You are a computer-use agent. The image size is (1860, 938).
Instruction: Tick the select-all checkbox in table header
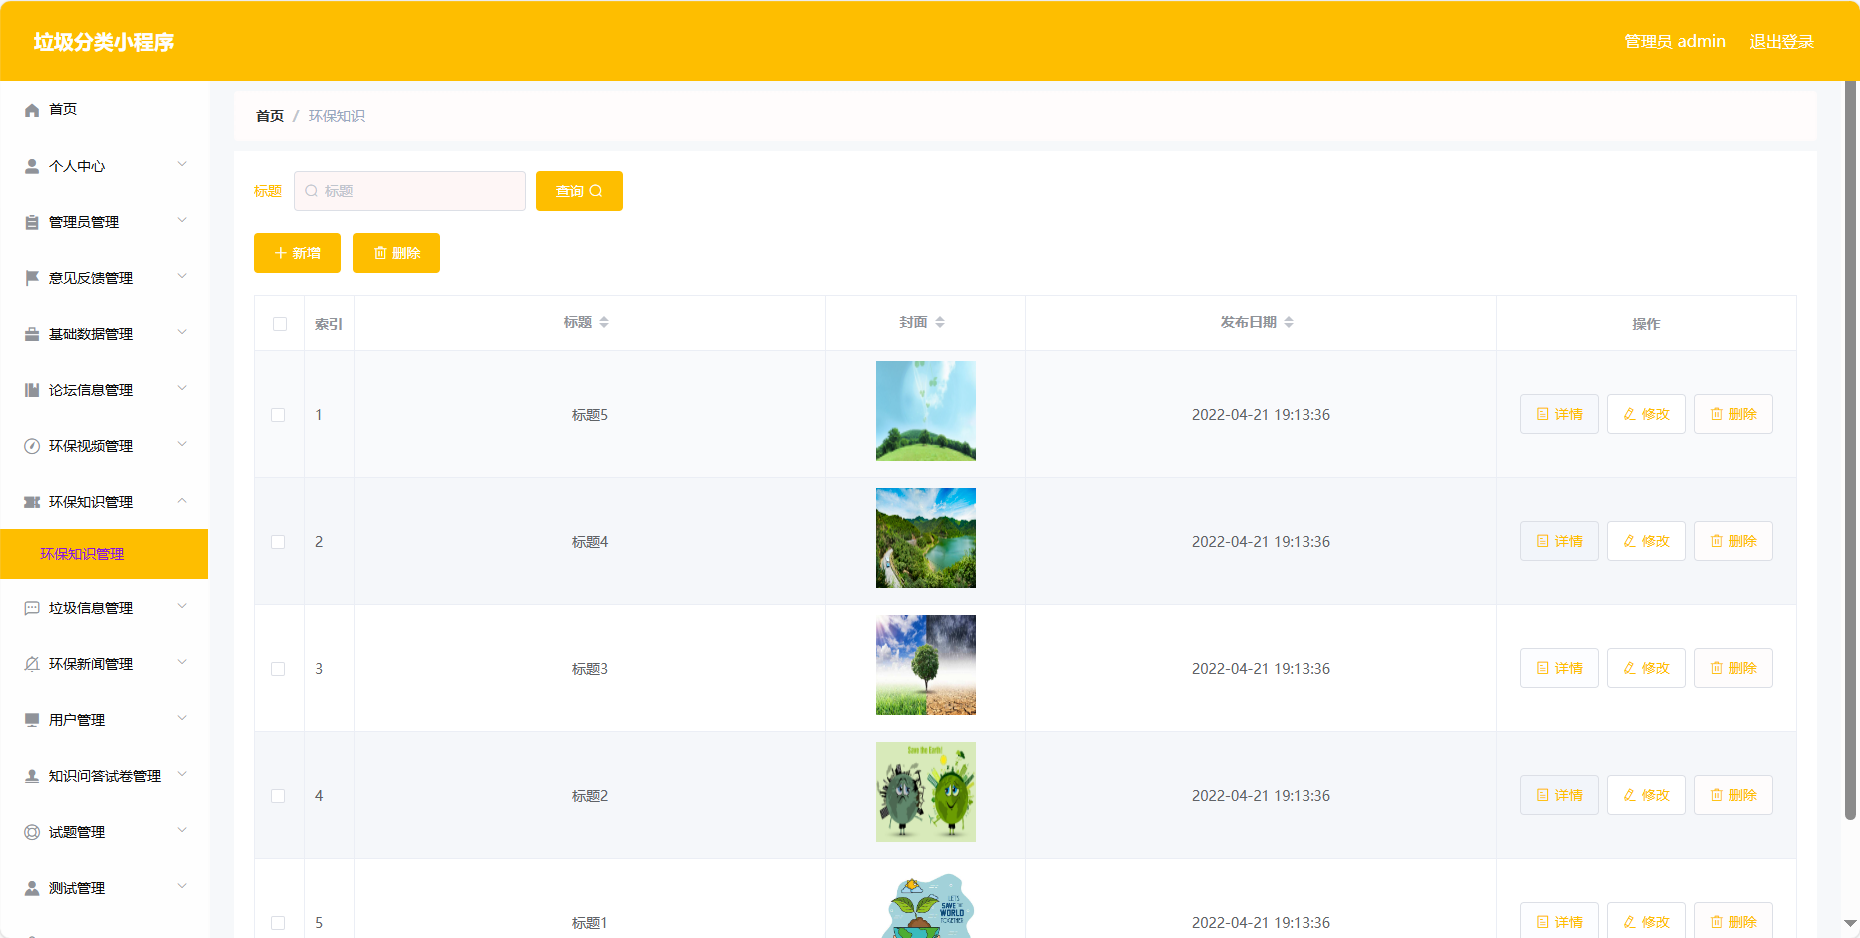pyautogui.click(x=280, y=324)
